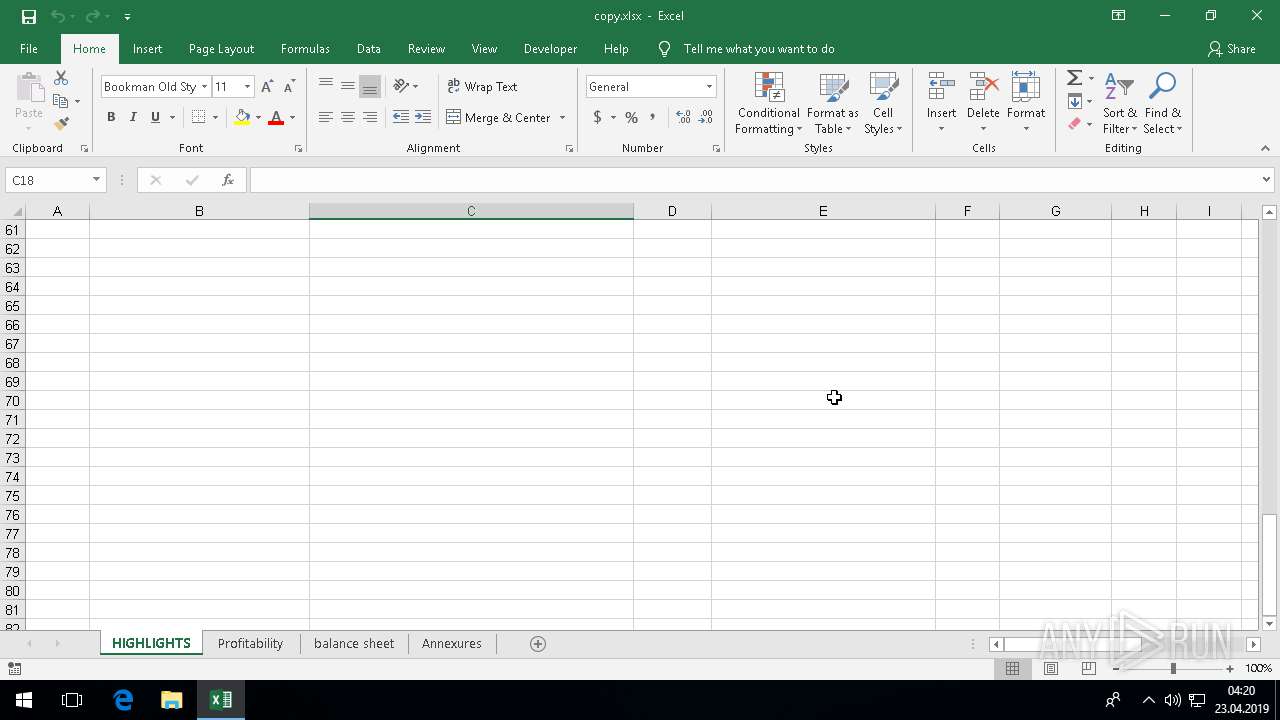
Task: Open Find & Select menu
Action: [1163, 103]
